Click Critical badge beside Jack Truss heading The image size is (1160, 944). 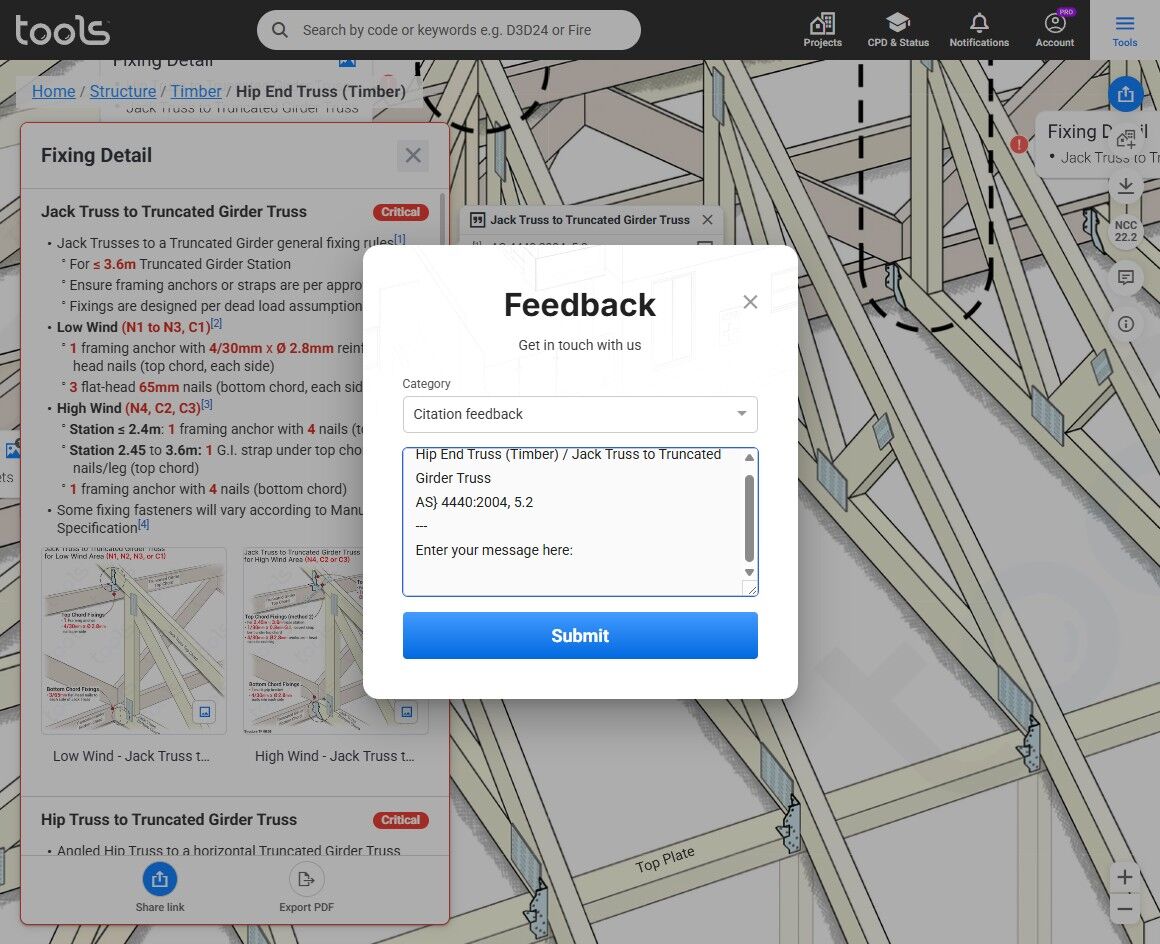coord(400,212)
